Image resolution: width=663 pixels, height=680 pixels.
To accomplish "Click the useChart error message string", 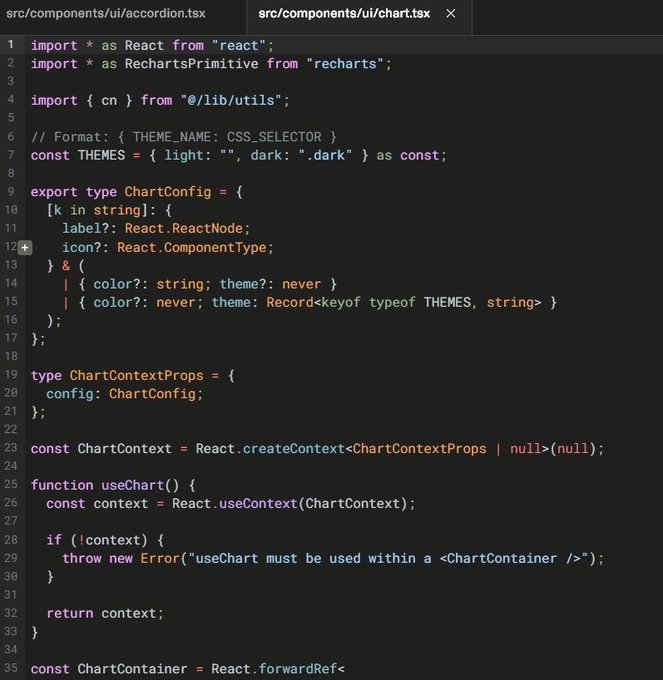I will (388, 559).
